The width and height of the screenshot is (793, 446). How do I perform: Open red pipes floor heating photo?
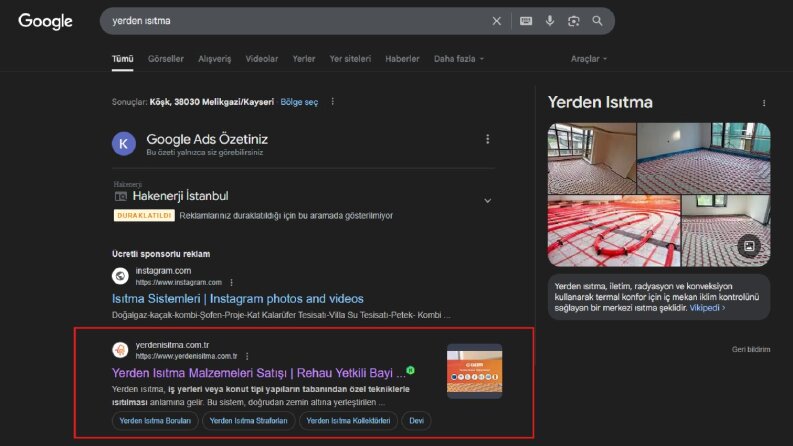[x=614, y=231]
